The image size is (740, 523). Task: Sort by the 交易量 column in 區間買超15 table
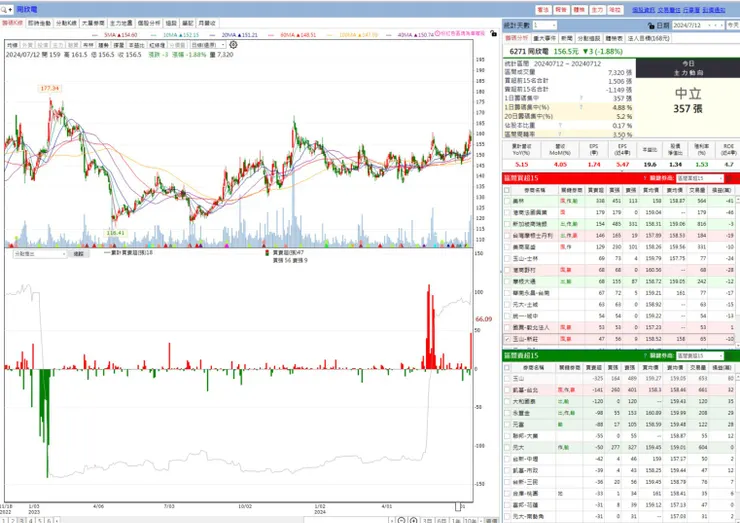pyautogui.click(x=698, y=190)
